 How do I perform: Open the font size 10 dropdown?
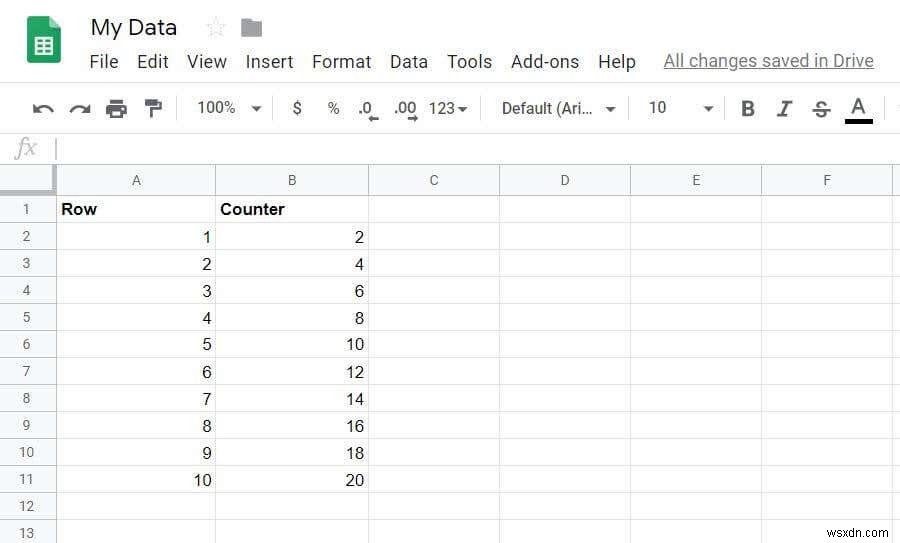(680, 108)
